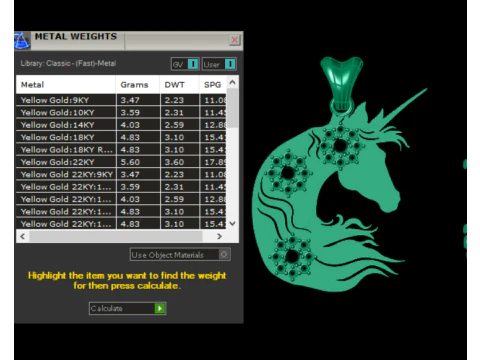Click the 17.8 SPG value

point(215,162)
